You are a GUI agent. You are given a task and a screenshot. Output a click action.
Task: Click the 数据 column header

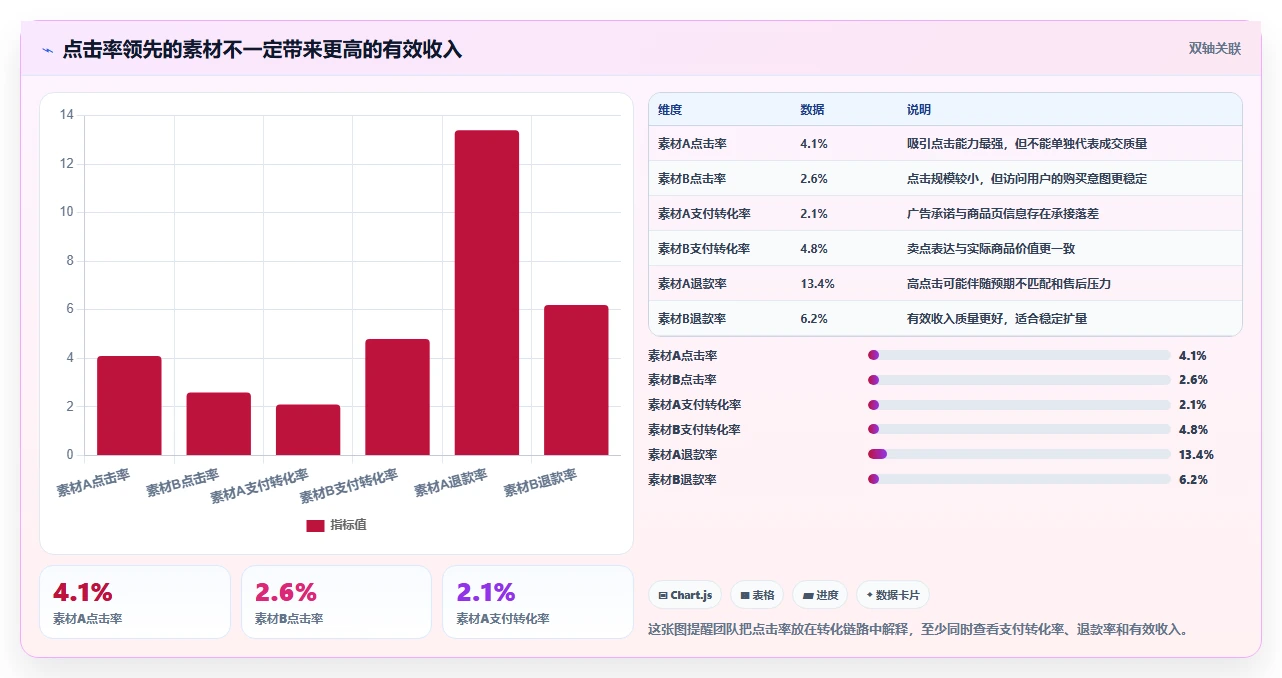(x=813, y=110)
